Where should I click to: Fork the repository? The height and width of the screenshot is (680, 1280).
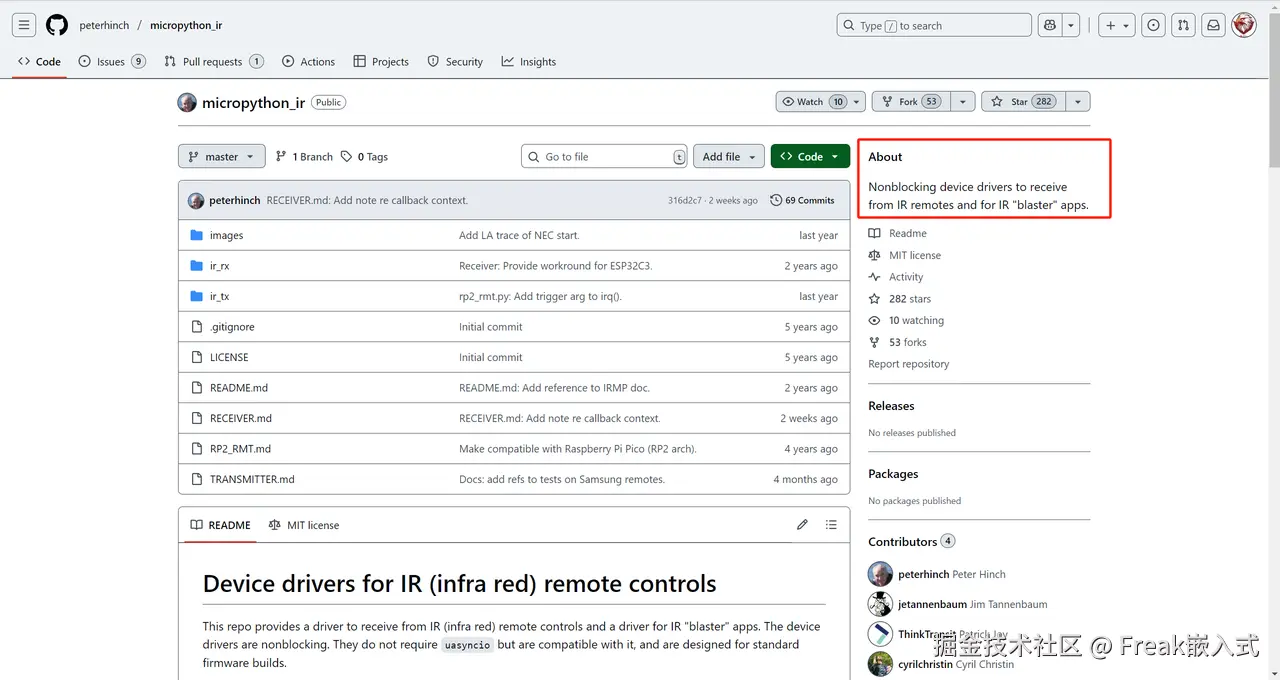coord(911,102)
